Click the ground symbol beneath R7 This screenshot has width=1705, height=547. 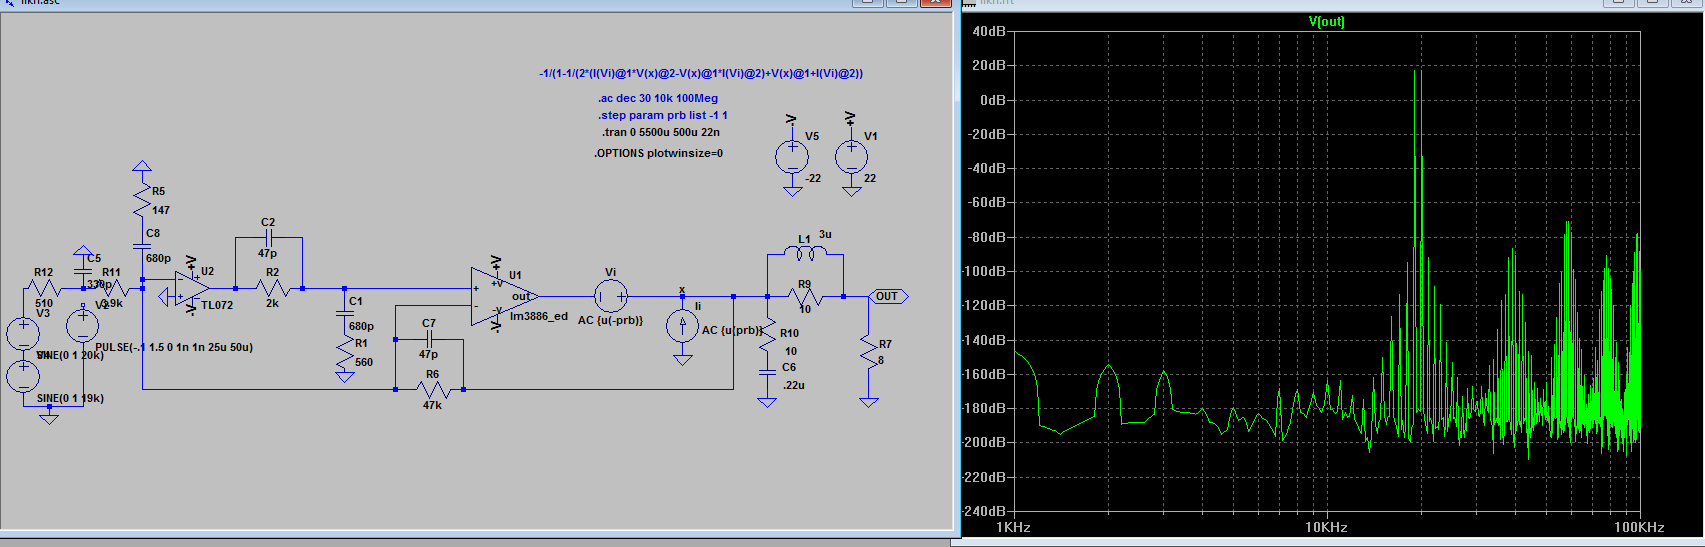click(x=868, y=402)
